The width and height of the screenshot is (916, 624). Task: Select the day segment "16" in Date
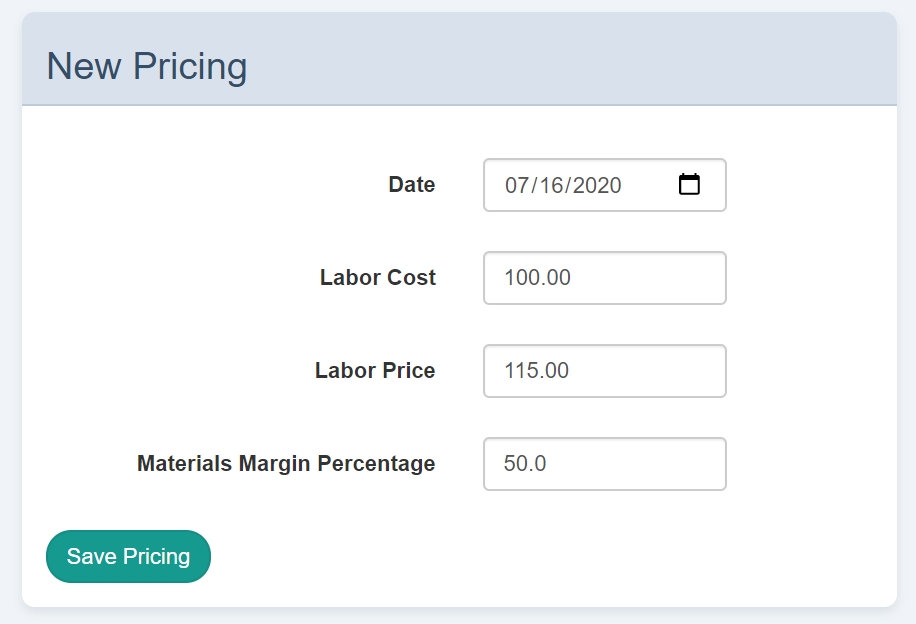[x=549, y=185]
